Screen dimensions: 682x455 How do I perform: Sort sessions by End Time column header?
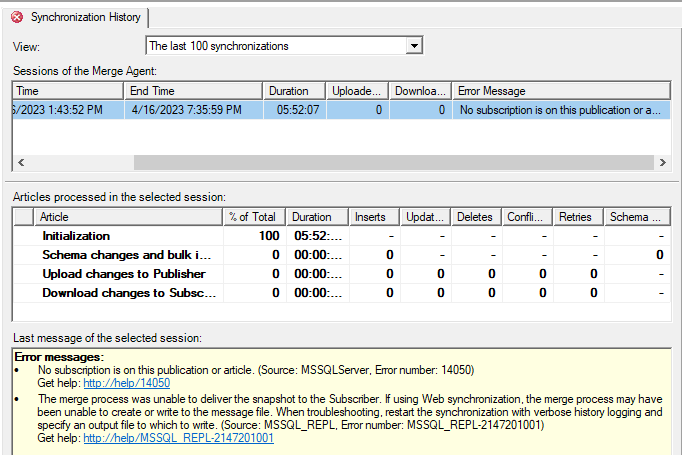click(194, 91)
